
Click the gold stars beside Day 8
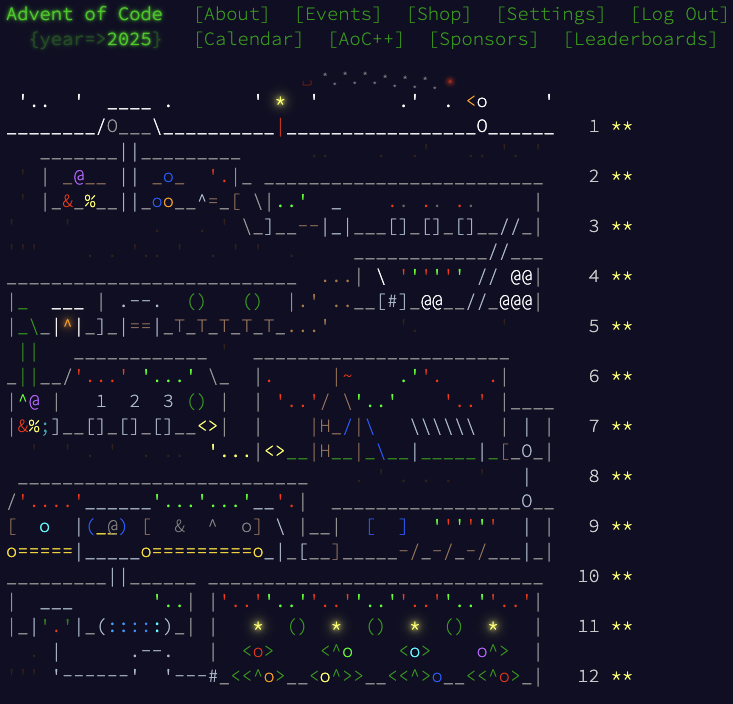(x=622, y=476)
